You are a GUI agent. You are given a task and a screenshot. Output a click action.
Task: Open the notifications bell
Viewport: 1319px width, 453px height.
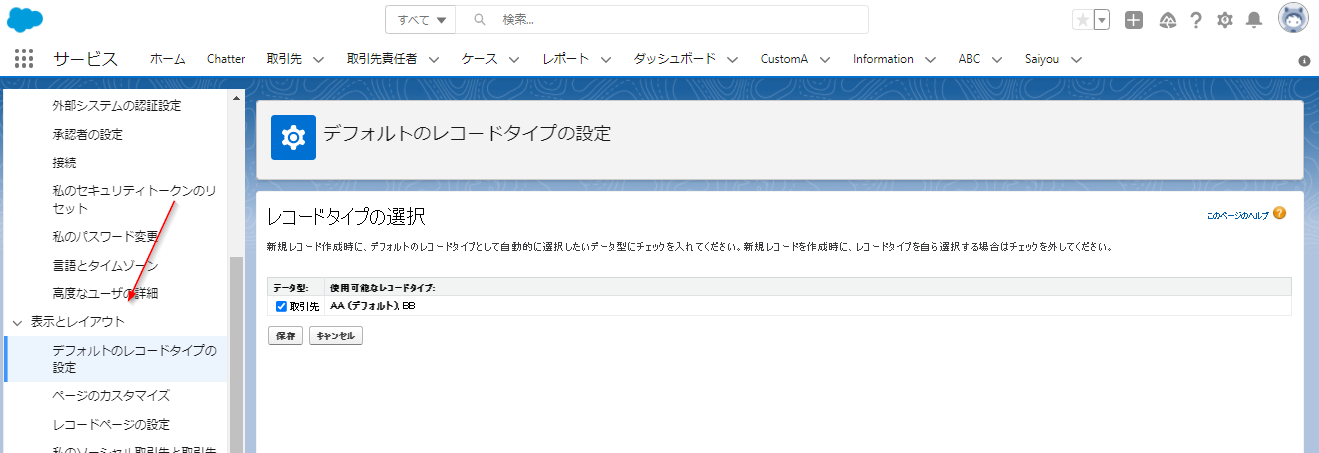(x=1253, y=20)
